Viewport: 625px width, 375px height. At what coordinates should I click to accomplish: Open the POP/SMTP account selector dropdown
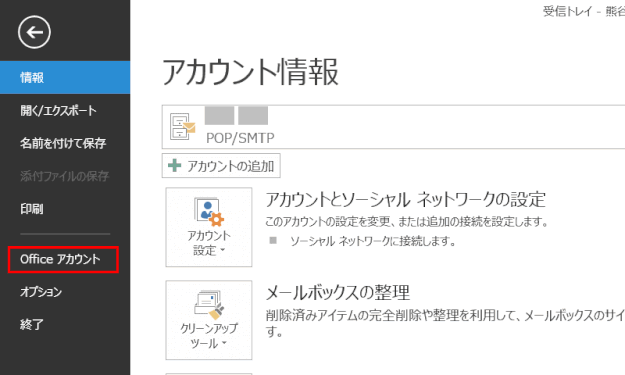pyautogui.click(x=393, y=127)
